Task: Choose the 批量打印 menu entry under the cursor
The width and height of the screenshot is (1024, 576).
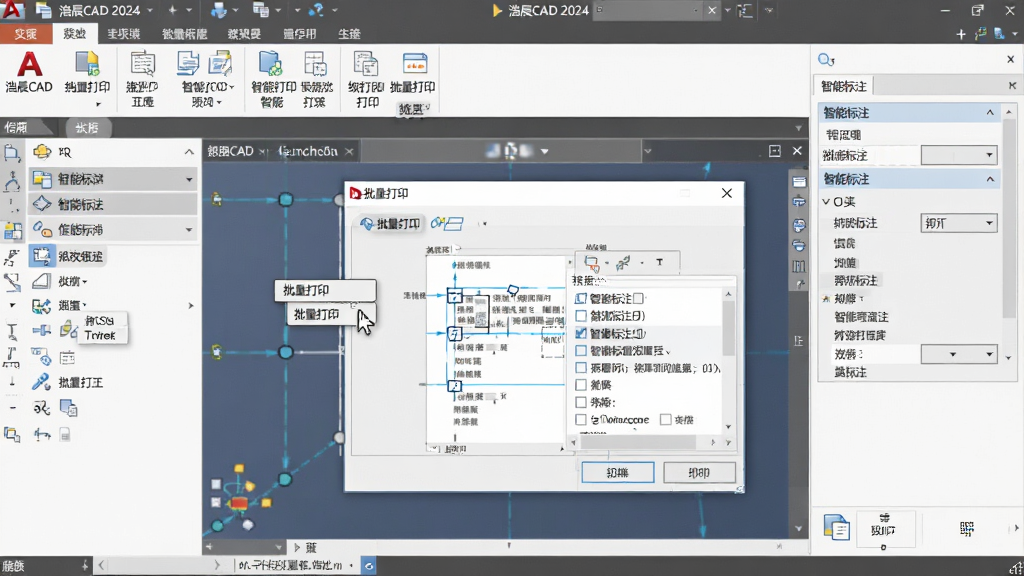Action: [332, 315]
